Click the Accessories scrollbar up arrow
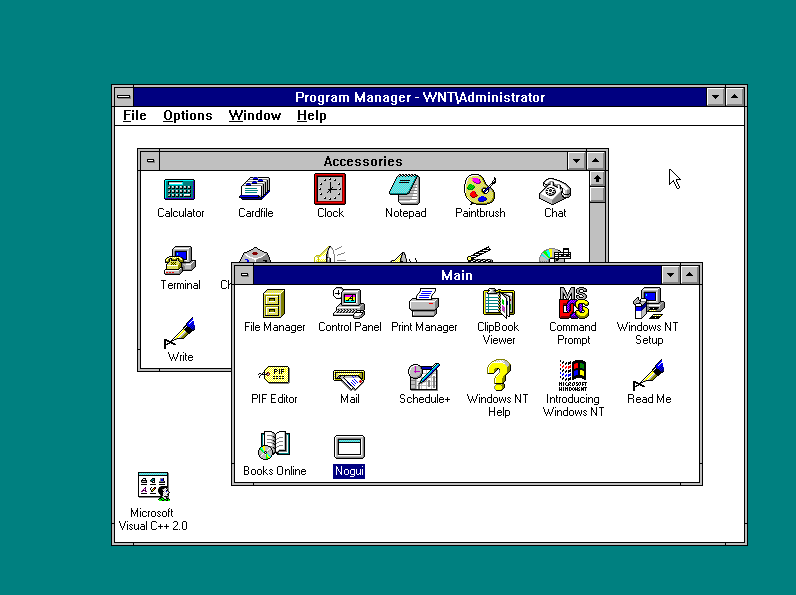796x595 pixels. [597, 179]
